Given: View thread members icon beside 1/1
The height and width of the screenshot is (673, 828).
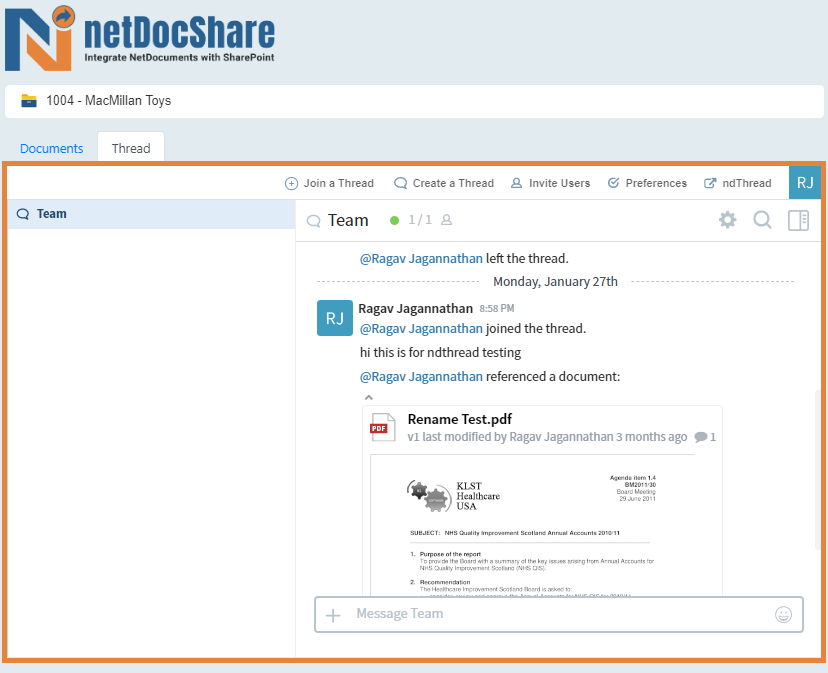Looking at the screenshot, I should (447, 220).
